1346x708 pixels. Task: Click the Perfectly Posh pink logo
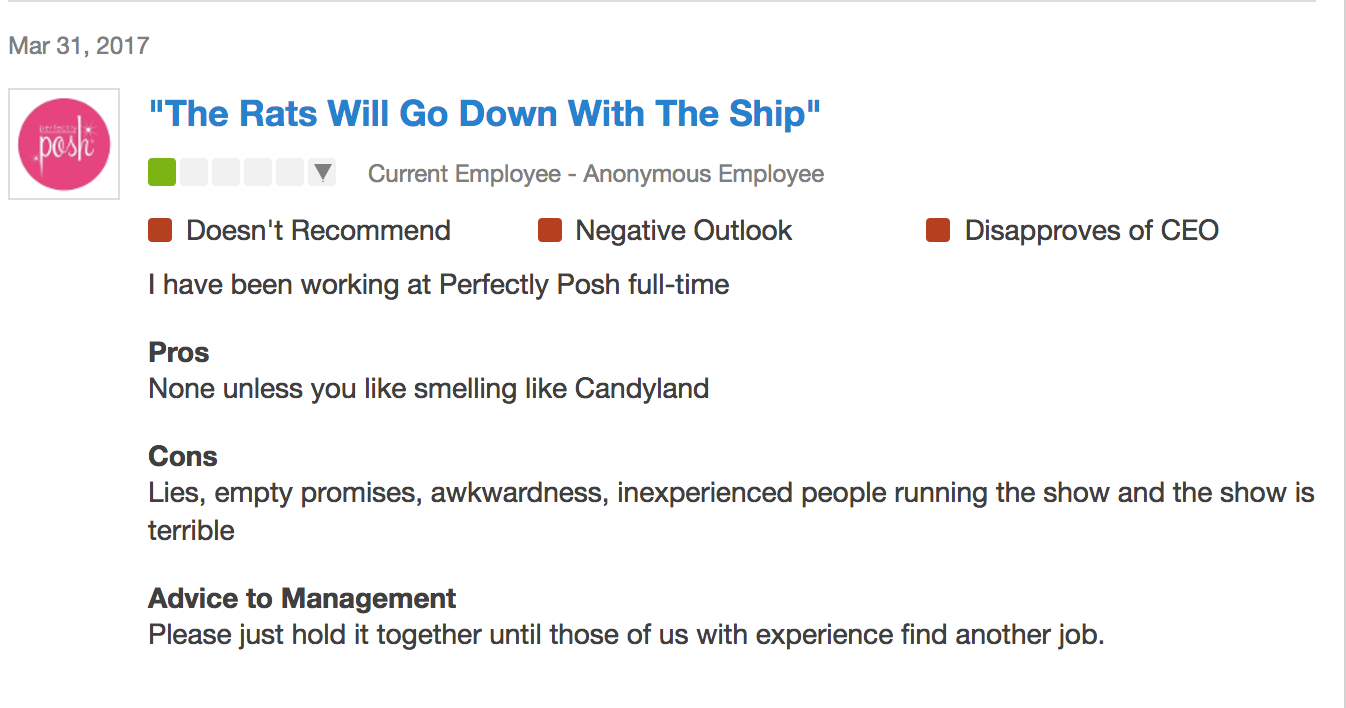click(64, 144)
